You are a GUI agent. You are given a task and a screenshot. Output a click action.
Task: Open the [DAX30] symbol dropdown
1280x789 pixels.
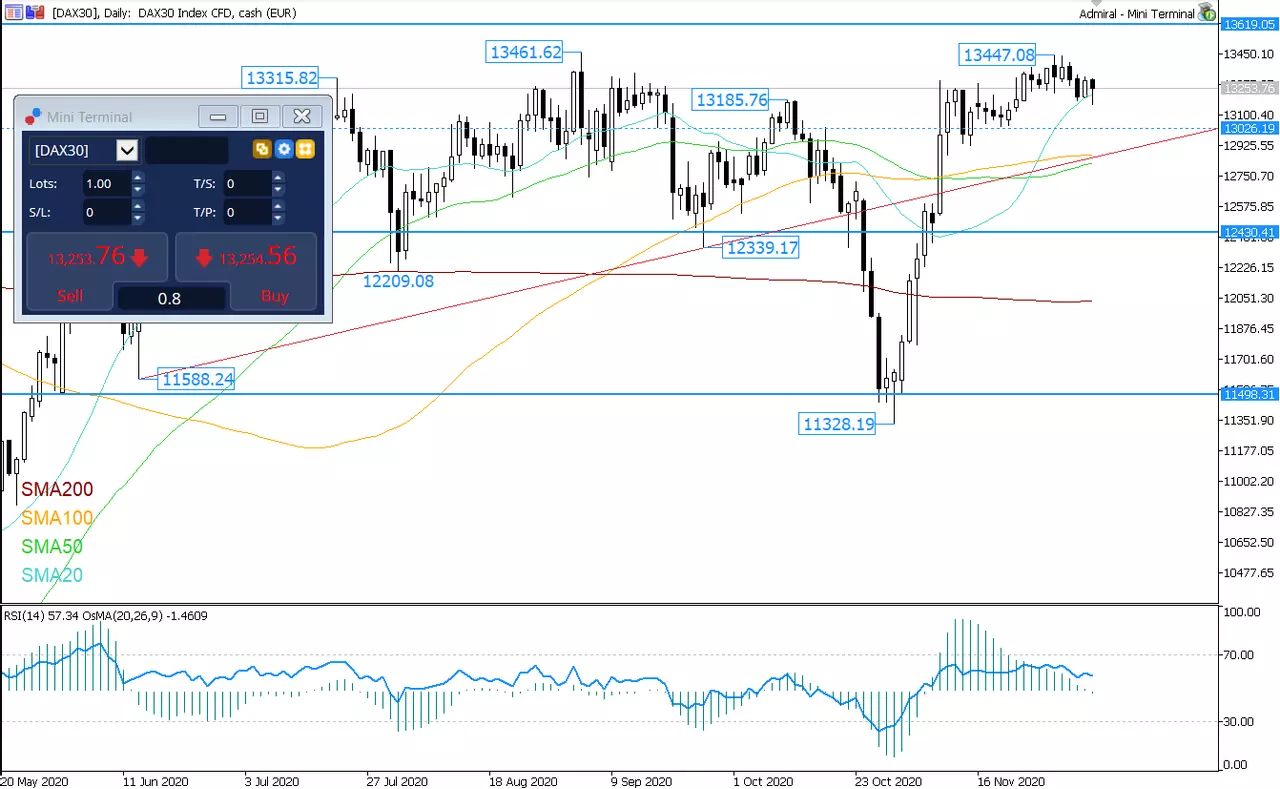coord(127,150)
